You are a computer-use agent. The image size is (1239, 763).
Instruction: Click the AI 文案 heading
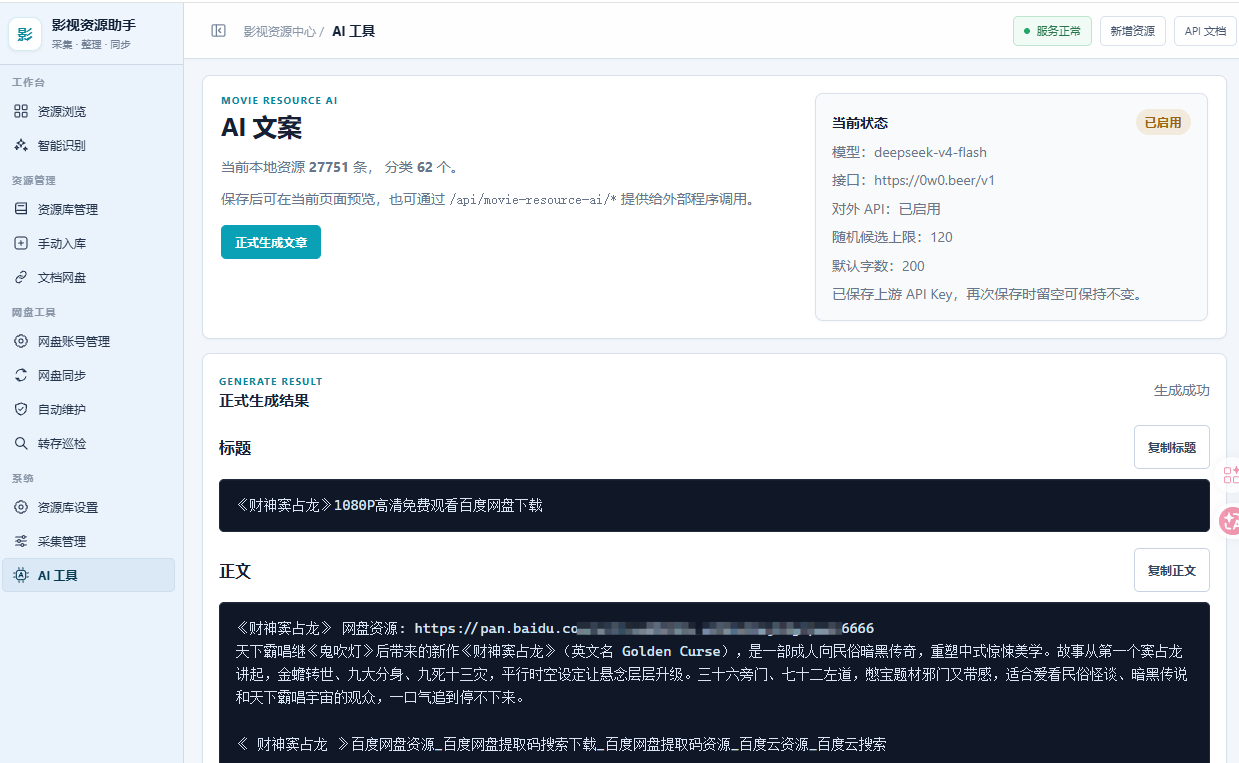[x=261, y=127]
